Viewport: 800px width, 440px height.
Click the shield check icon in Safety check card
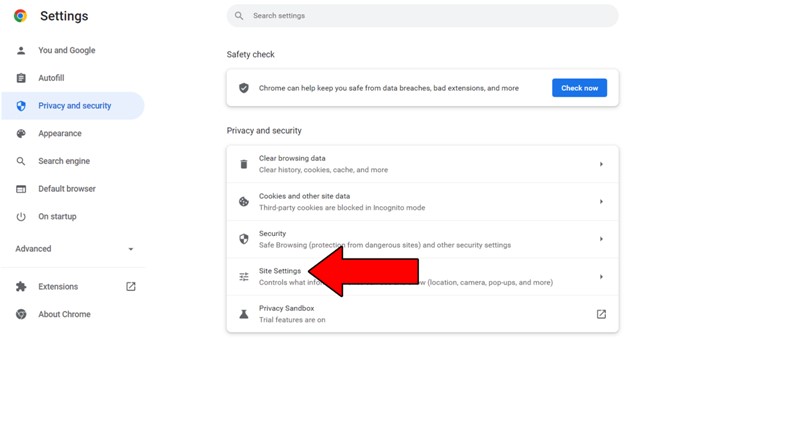point(244,88)
